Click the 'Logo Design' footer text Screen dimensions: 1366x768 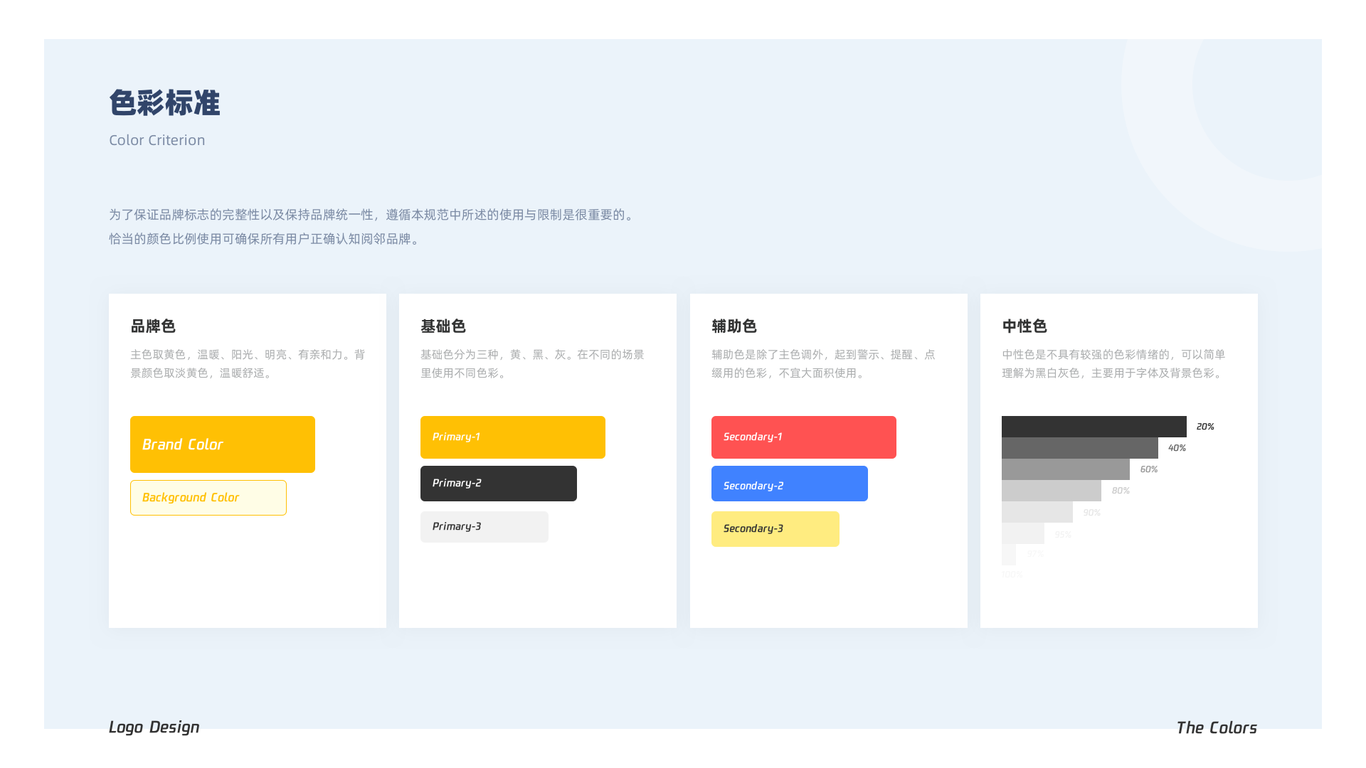[x=154, y=727]
